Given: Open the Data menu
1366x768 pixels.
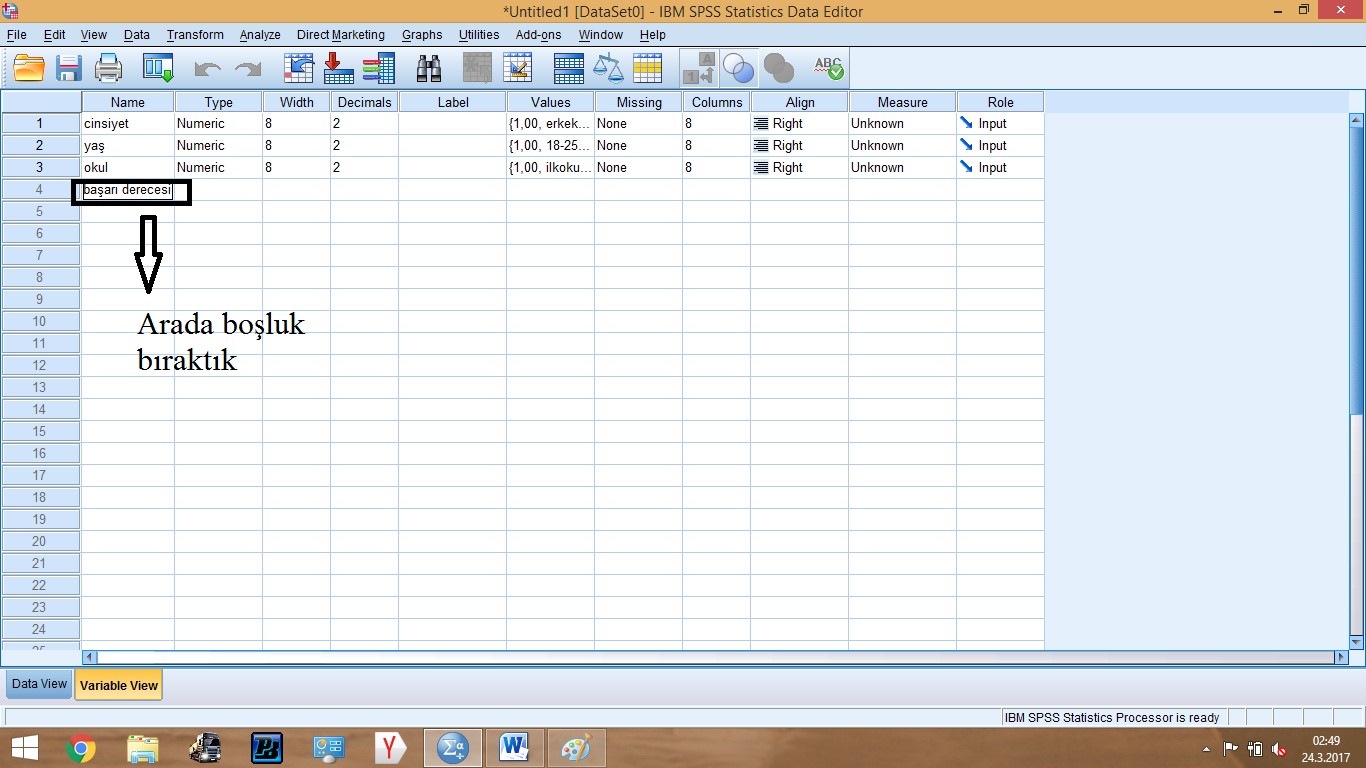Looking at the screenshot, I should pos(137,35).
